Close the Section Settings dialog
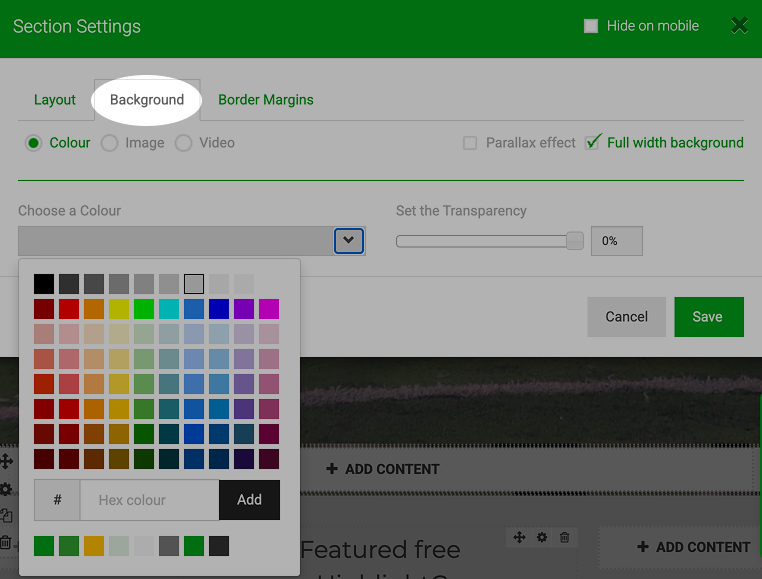This screenshot has width=762, height=579. coord(739,25)
